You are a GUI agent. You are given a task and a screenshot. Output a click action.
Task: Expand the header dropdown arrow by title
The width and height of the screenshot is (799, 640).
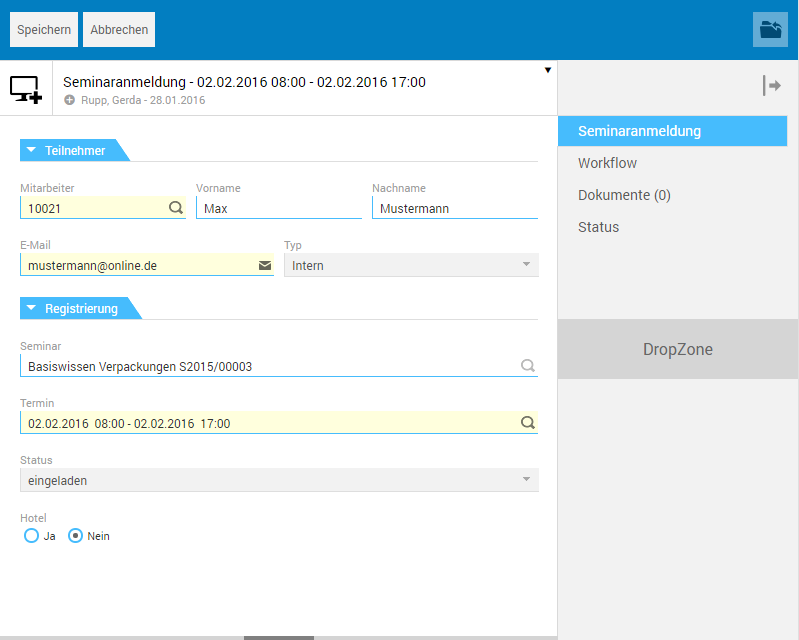547,70
